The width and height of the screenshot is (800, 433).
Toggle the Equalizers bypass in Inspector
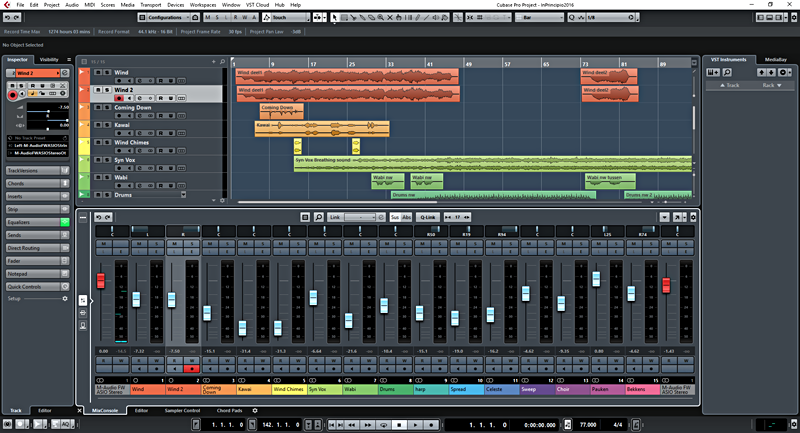click(x=65, y=222)
